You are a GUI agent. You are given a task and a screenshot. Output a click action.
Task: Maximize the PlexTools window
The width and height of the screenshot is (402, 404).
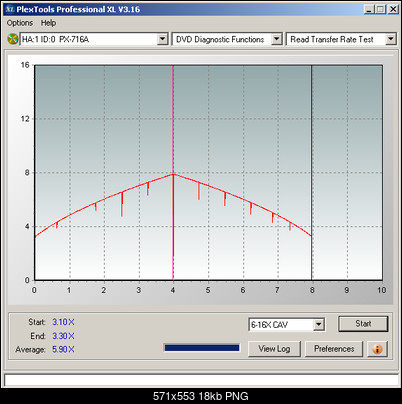[380, 9]
